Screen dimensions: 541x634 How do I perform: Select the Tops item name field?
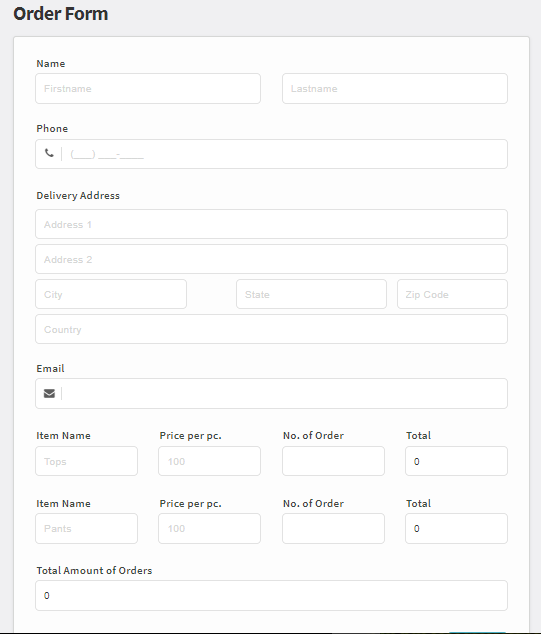pyautogui.click(x=87, y=461)
